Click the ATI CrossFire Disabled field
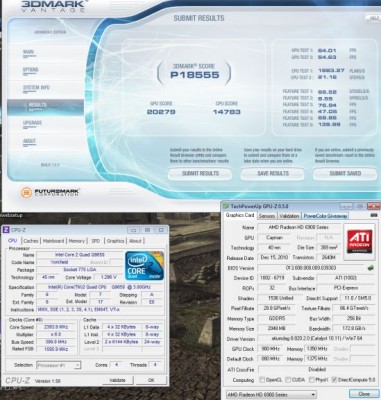The height and width of the screenshot is (400, 381). (317, 369)
